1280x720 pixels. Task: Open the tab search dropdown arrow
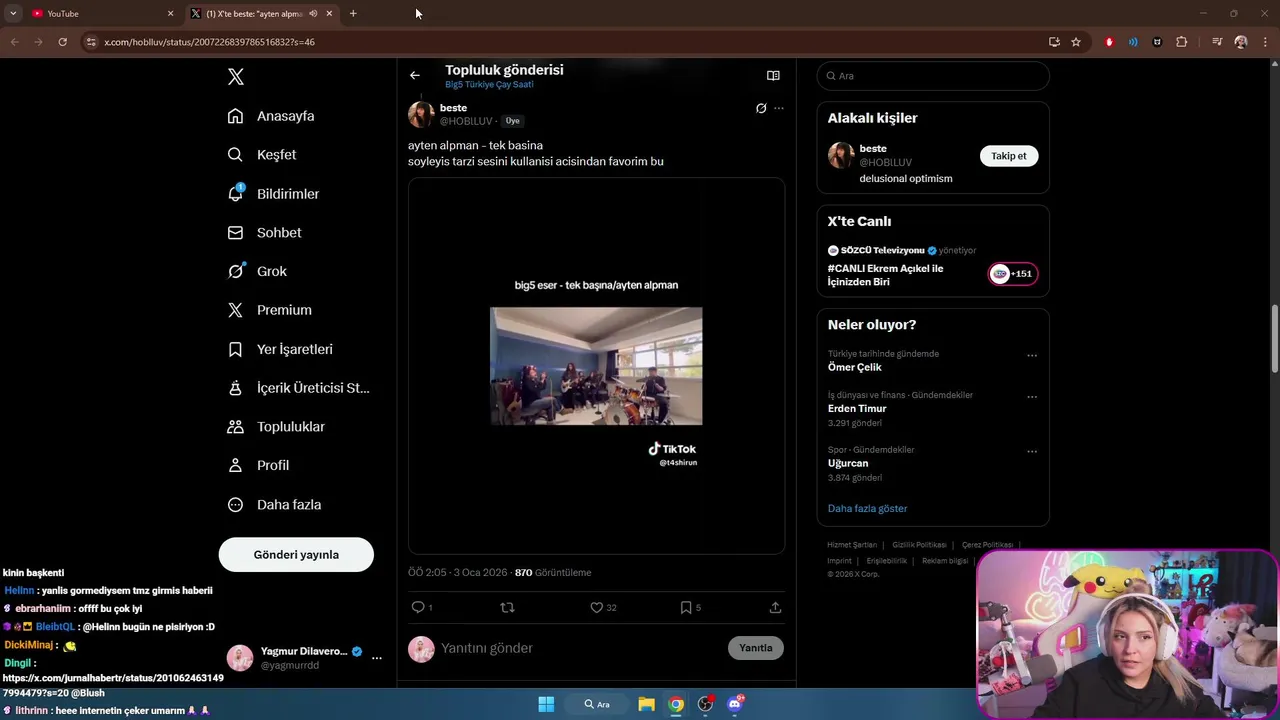point(13,13)
